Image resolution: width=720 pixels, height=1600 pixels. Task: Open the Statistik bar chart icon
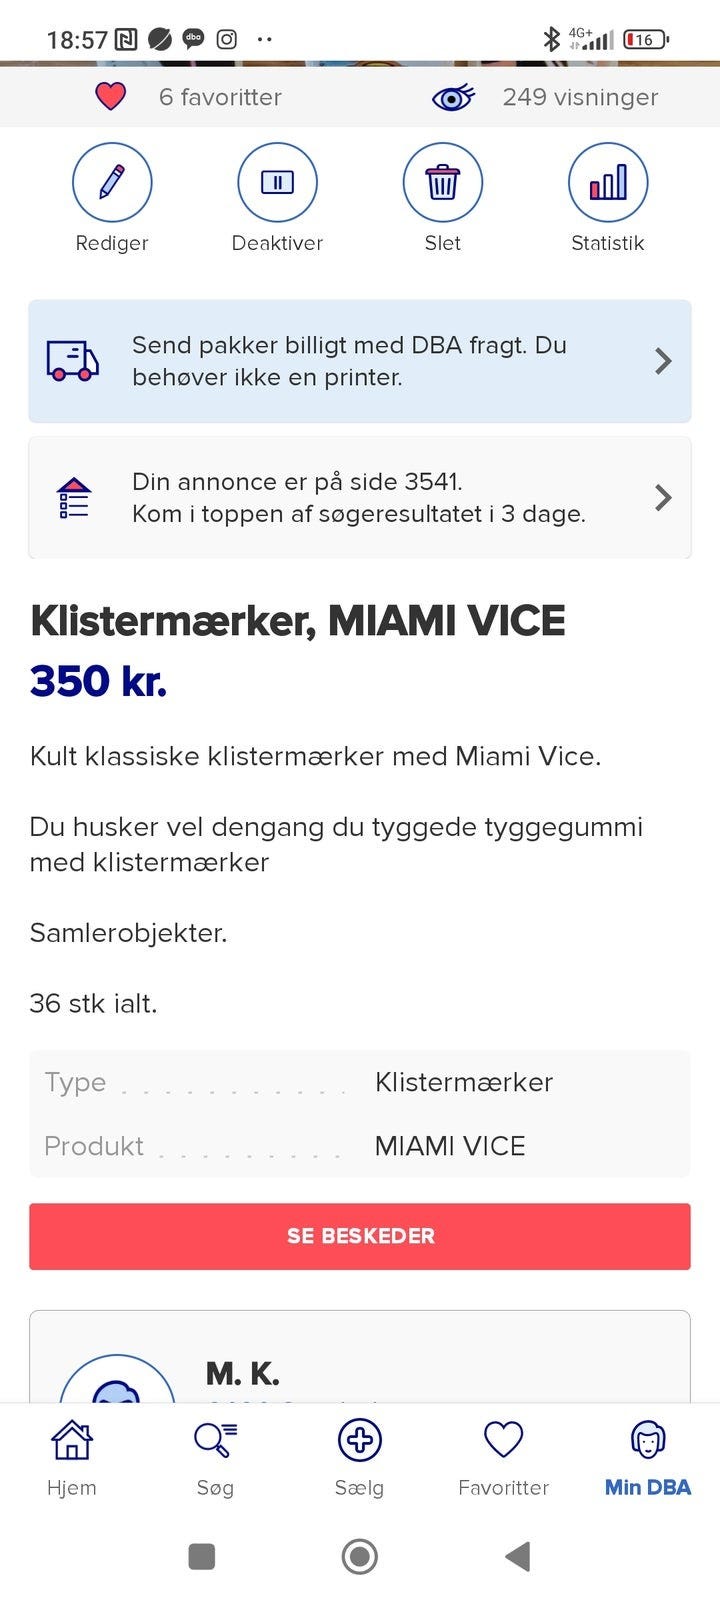(607, 183)
